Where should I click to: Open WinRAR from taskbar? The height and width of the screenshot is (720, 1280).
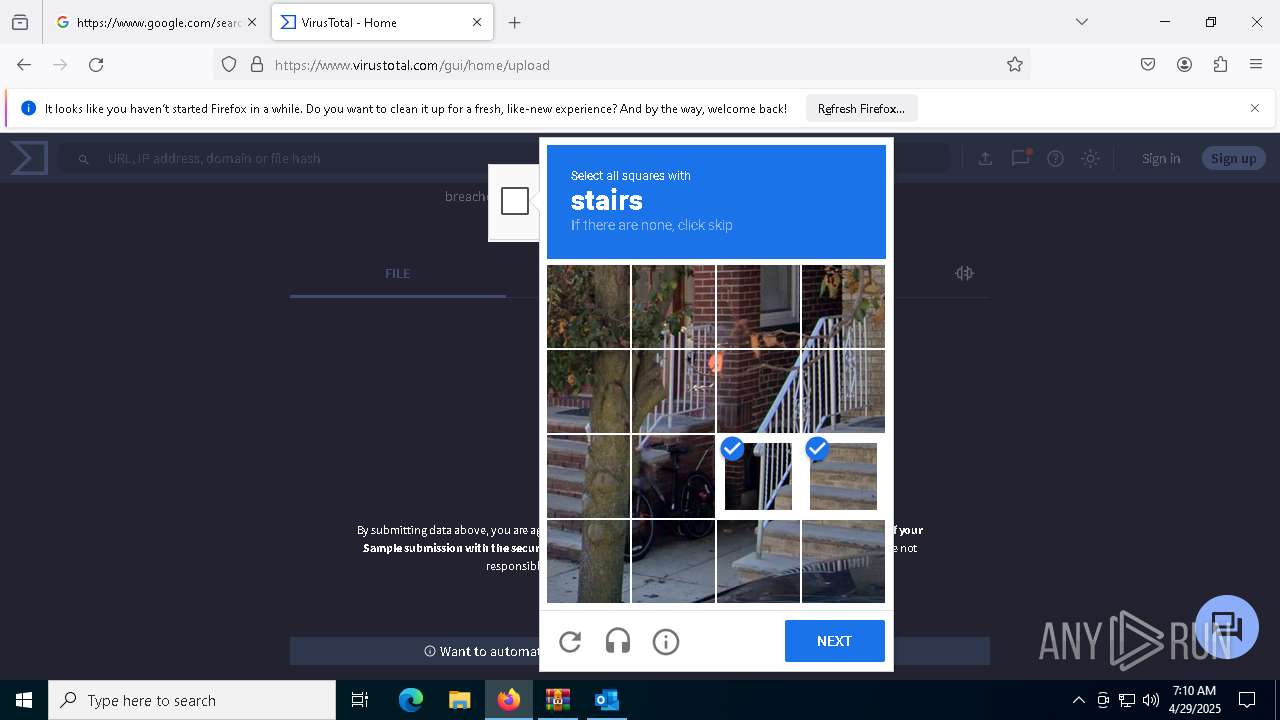(557, 700)
